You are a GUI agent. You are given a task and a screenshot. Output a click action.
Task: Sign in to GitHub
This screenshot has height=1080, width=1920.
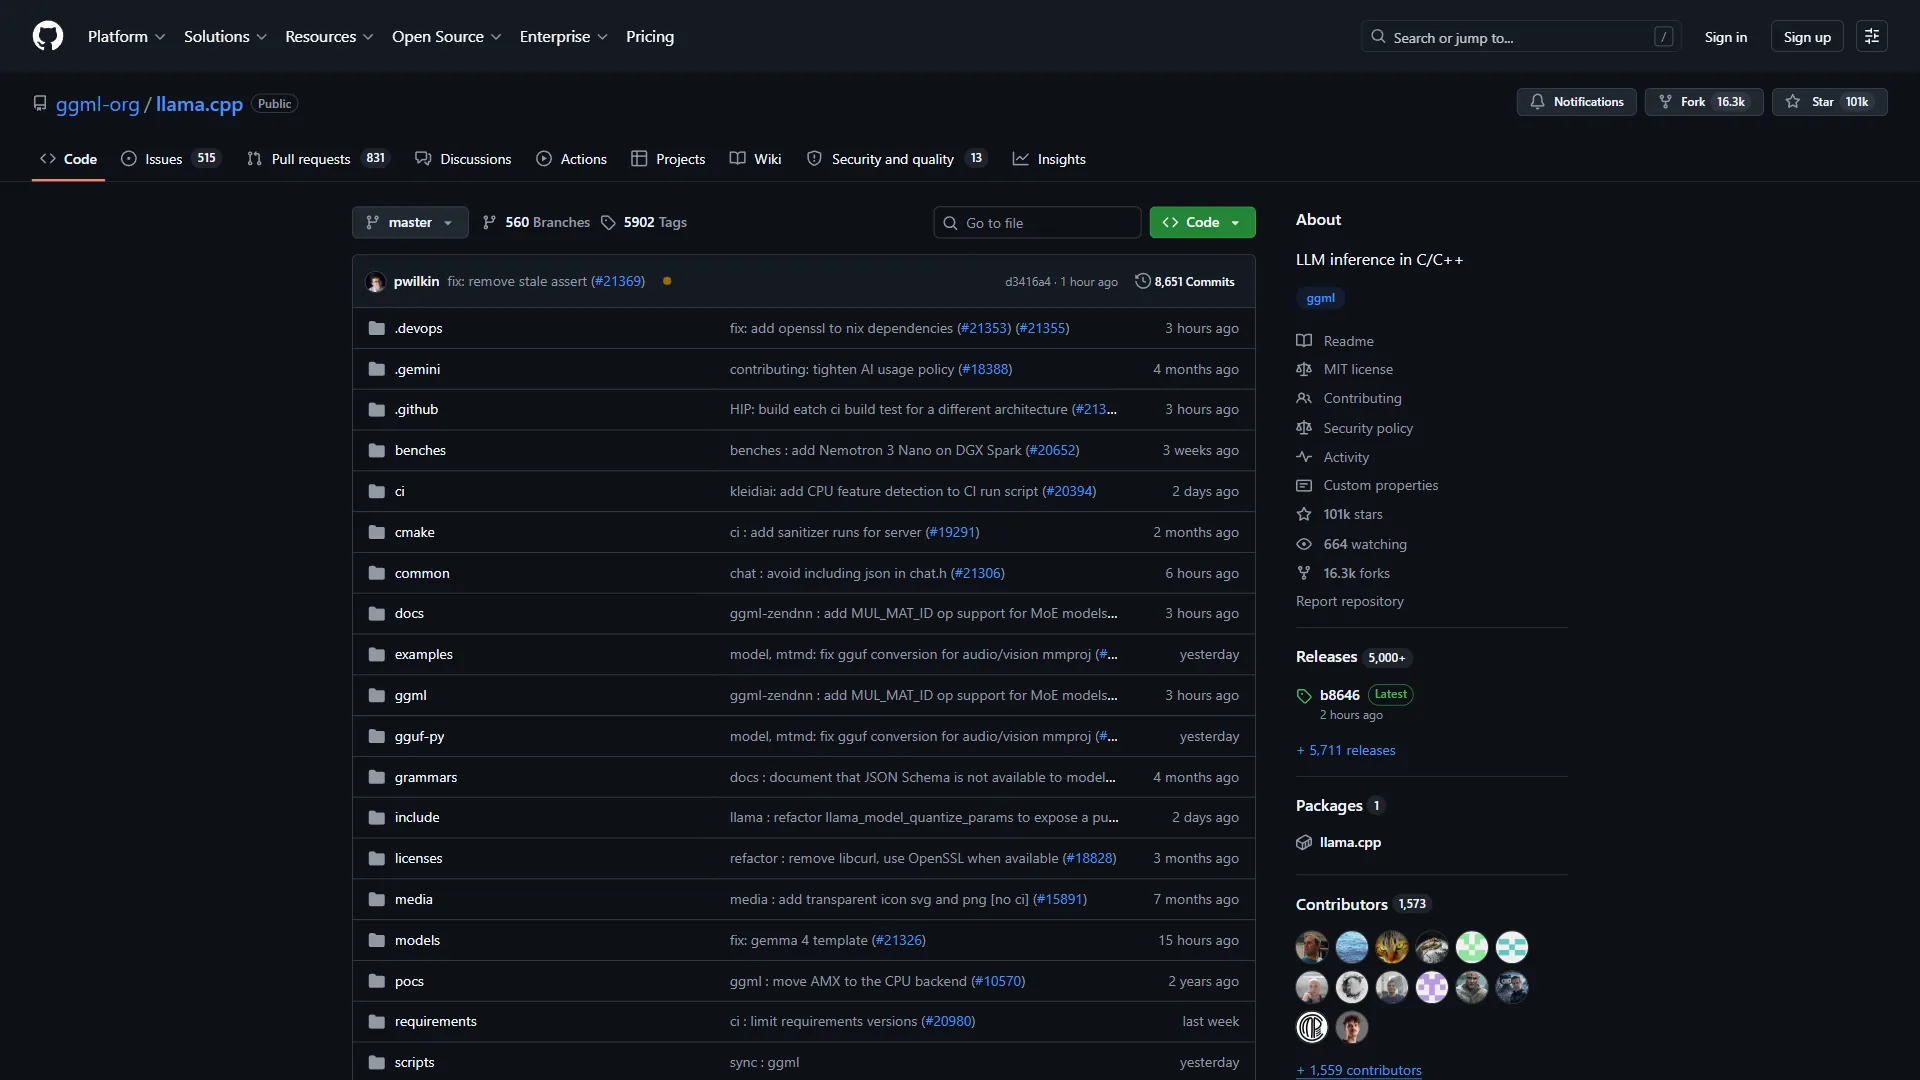click(1726, 37)
